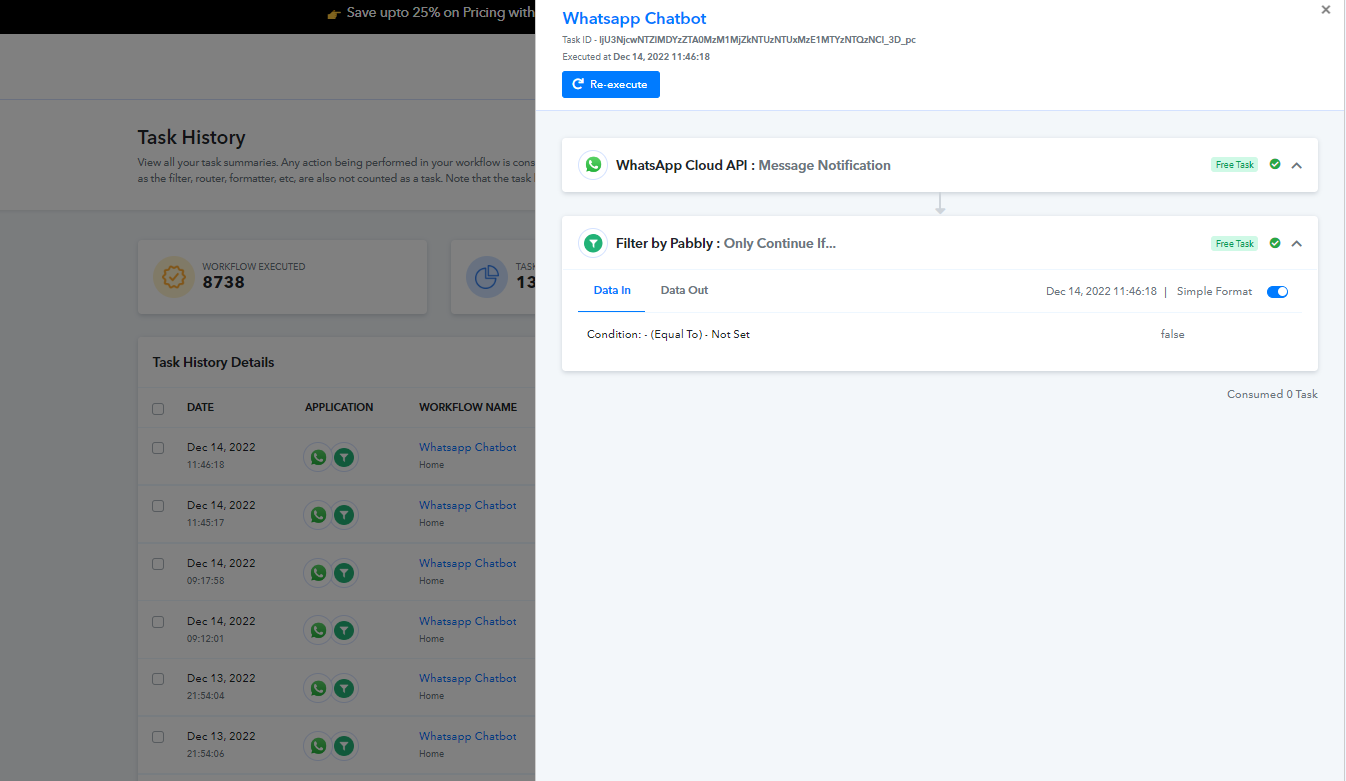The height and width of the screenshot is (781, 1346).
Task: Click the WhatsApp Cloud API : Message Notification title
Action: tap(753, 165)
